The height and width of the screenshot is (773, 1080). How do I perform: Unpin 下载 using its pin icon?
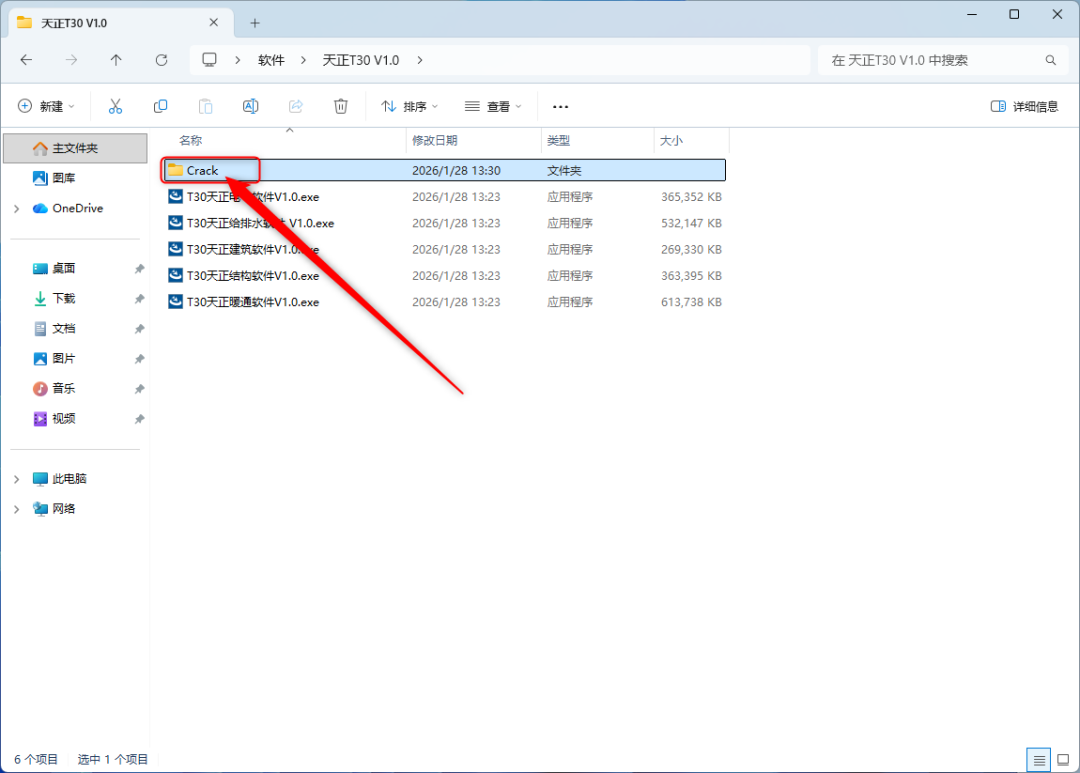point(139,299)
